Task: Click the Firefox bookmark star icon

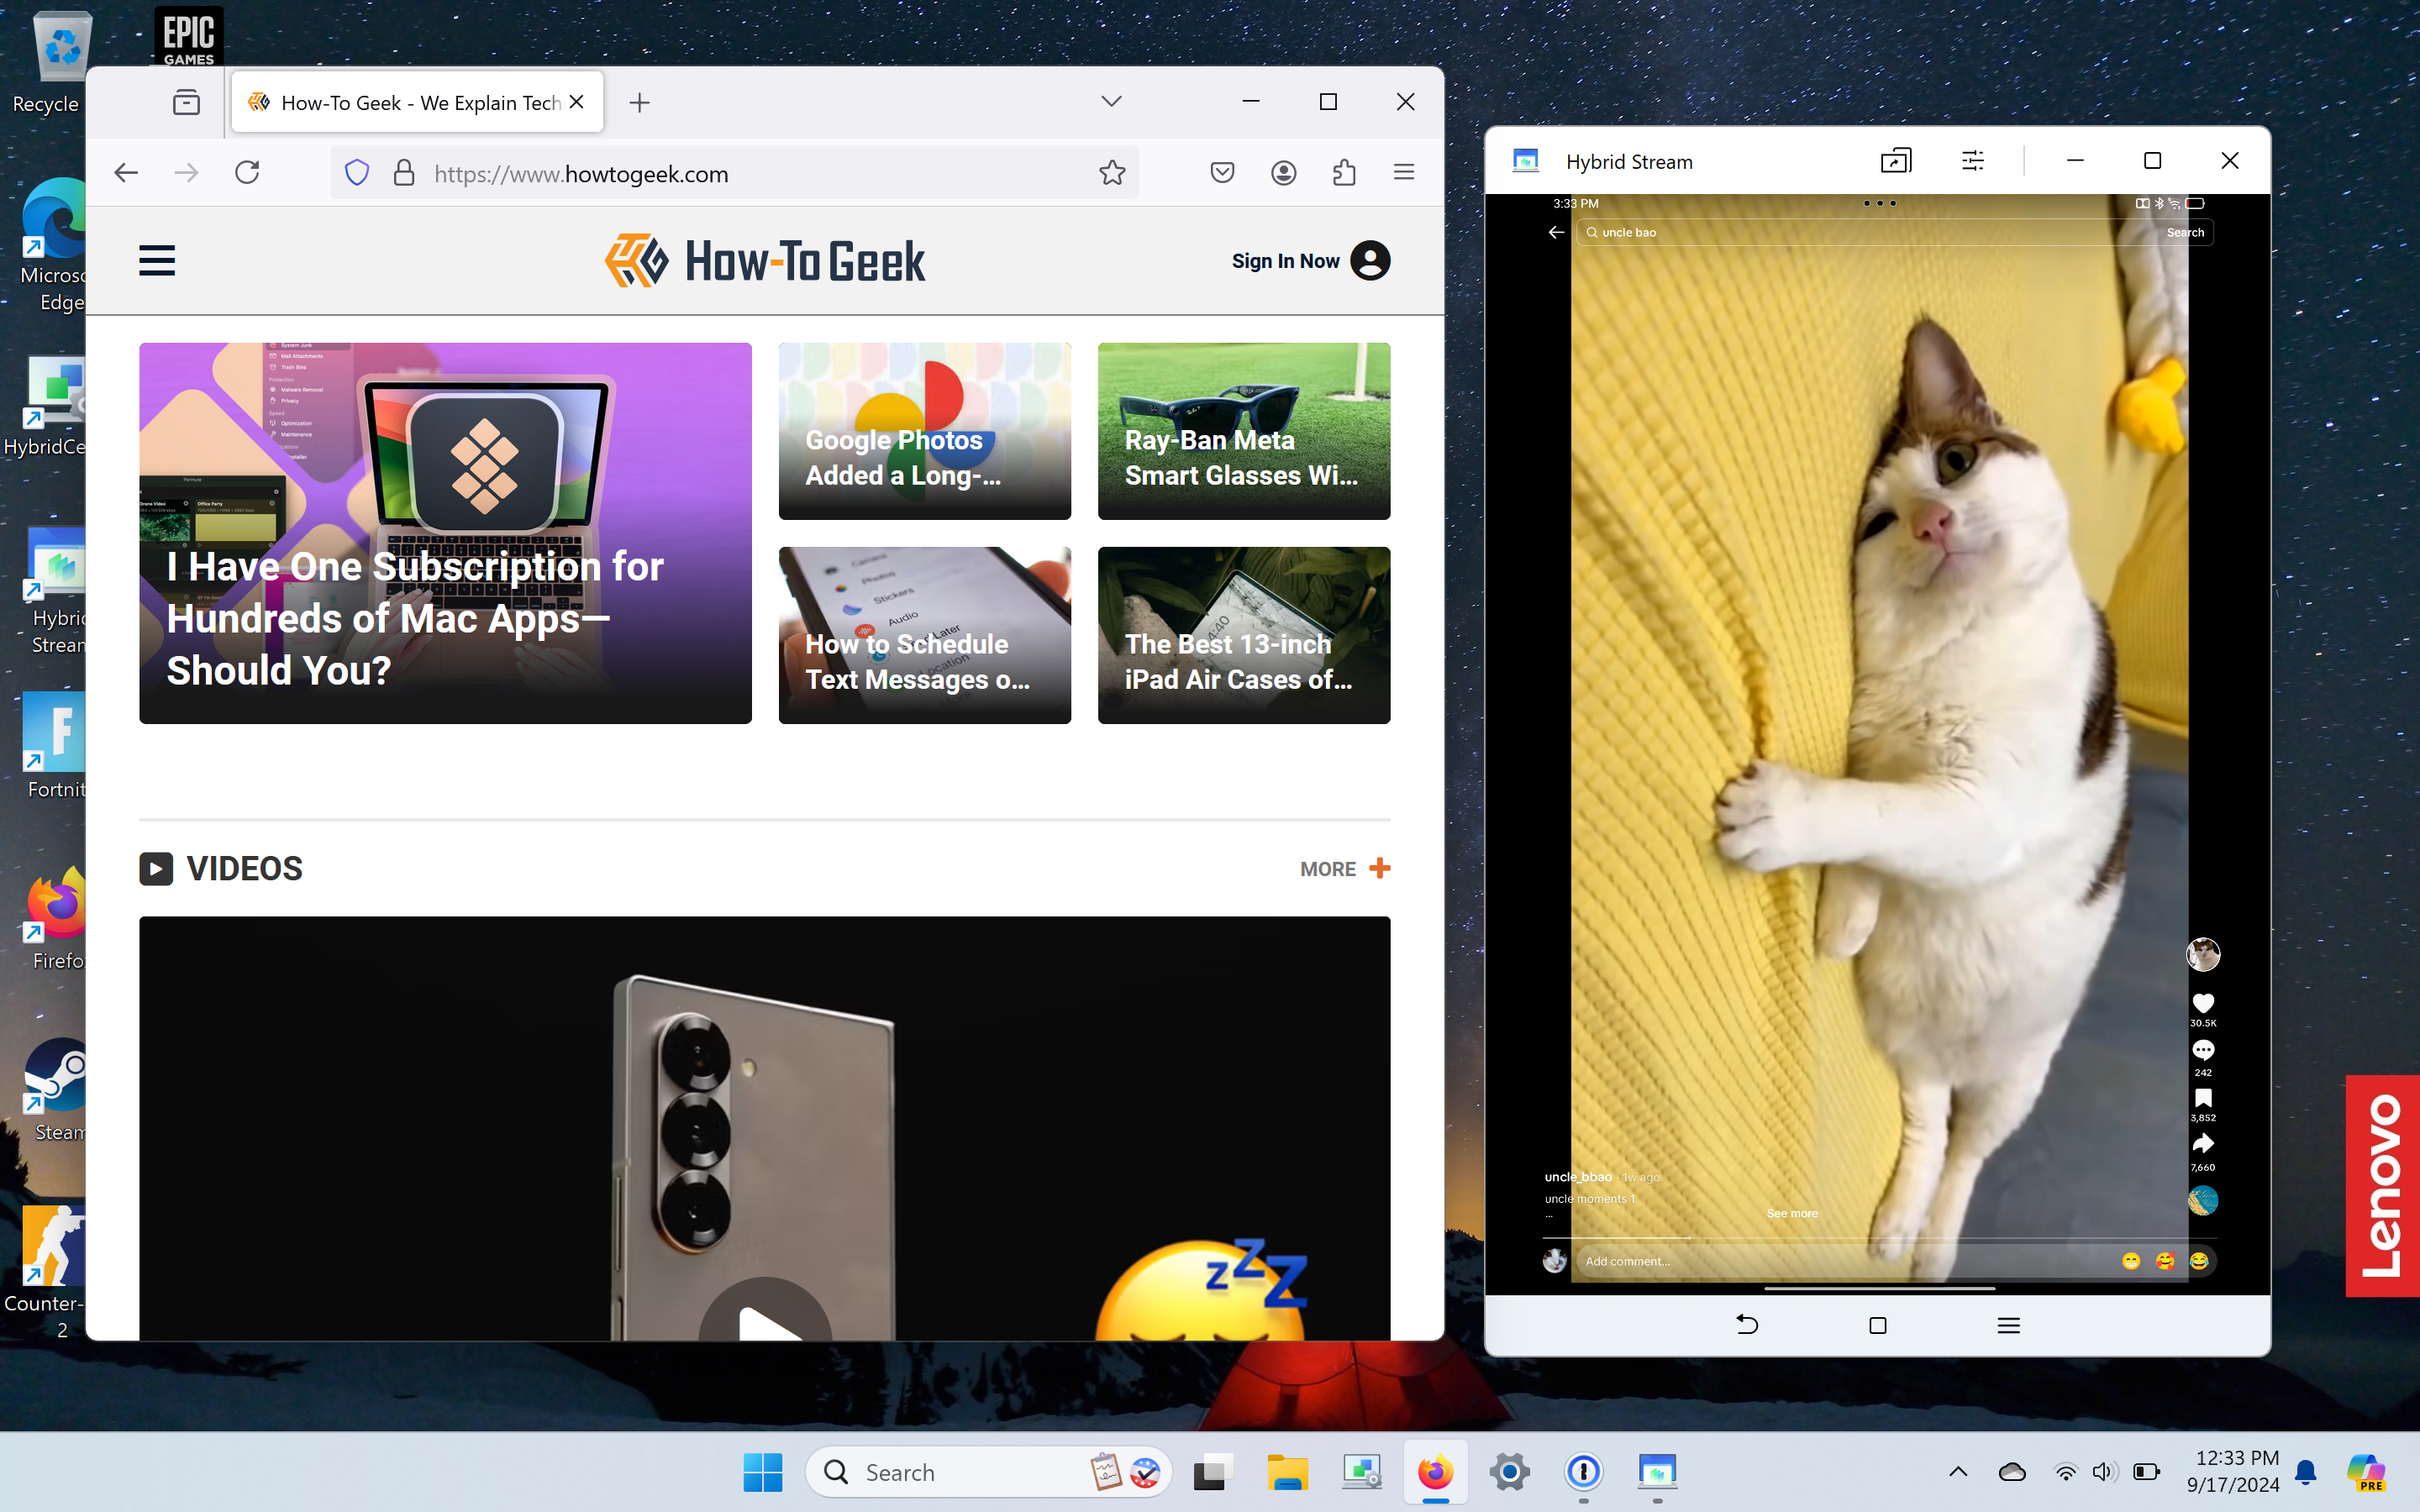Action: pyautogui.click(x=1112, y=172)
